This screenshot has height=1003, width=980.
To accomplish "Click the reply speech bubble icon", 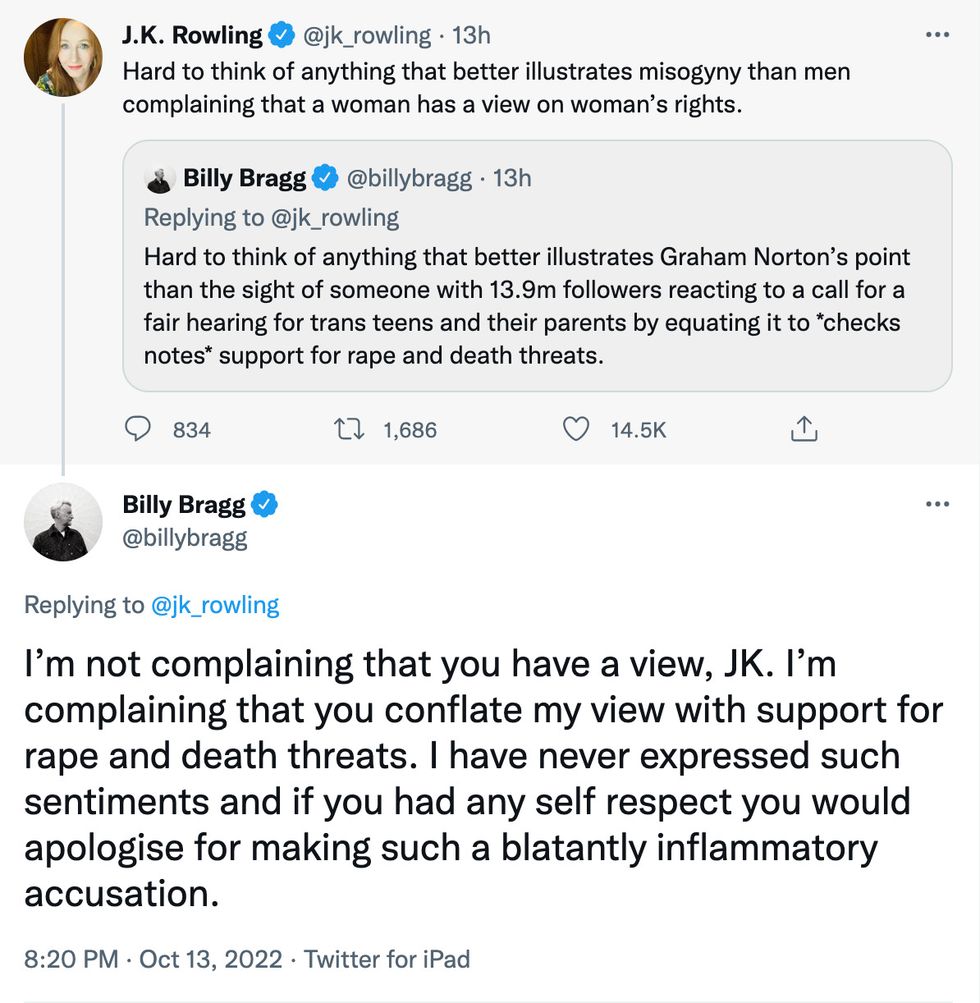I will [x=137, y=429].
